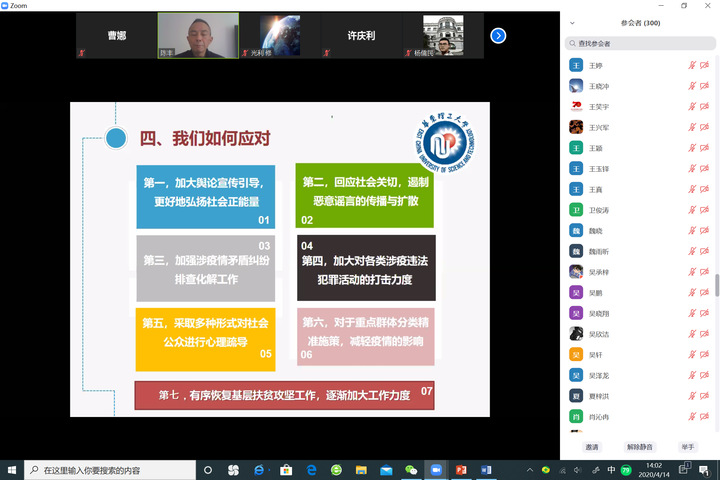Screen dimensions: 720x480
Task: Show next video thumbnails with blue arrow
Action: coord(498,36)
